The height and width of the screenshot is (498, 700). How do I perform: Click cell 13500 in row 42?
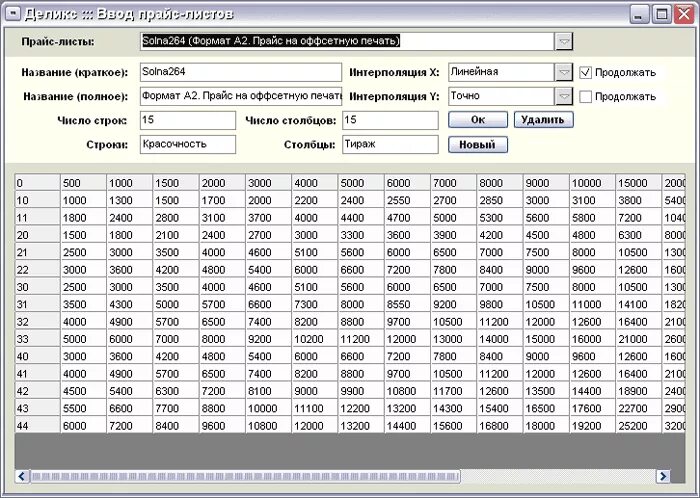(546, 391)
